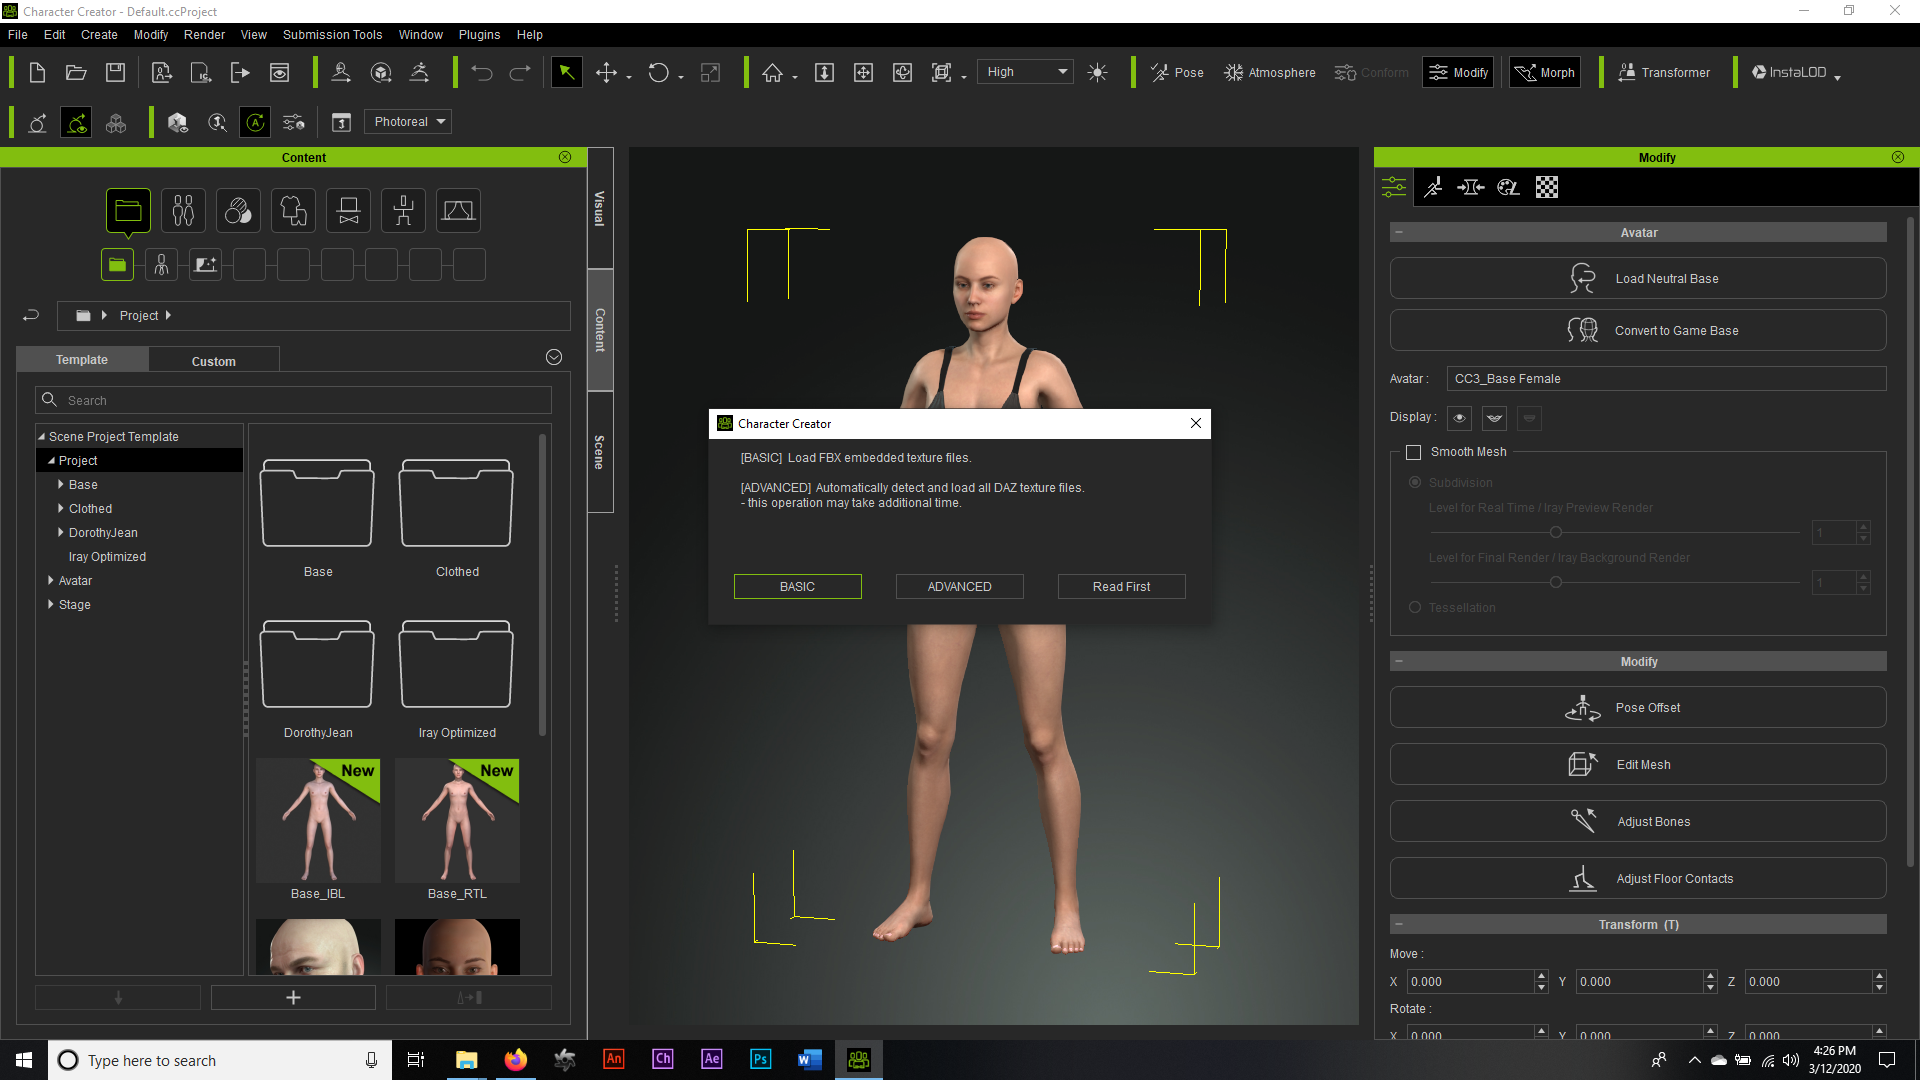Collapse the Transform (T) section
Screen dimensions: 1920x1080
[x=1399, y=925]
